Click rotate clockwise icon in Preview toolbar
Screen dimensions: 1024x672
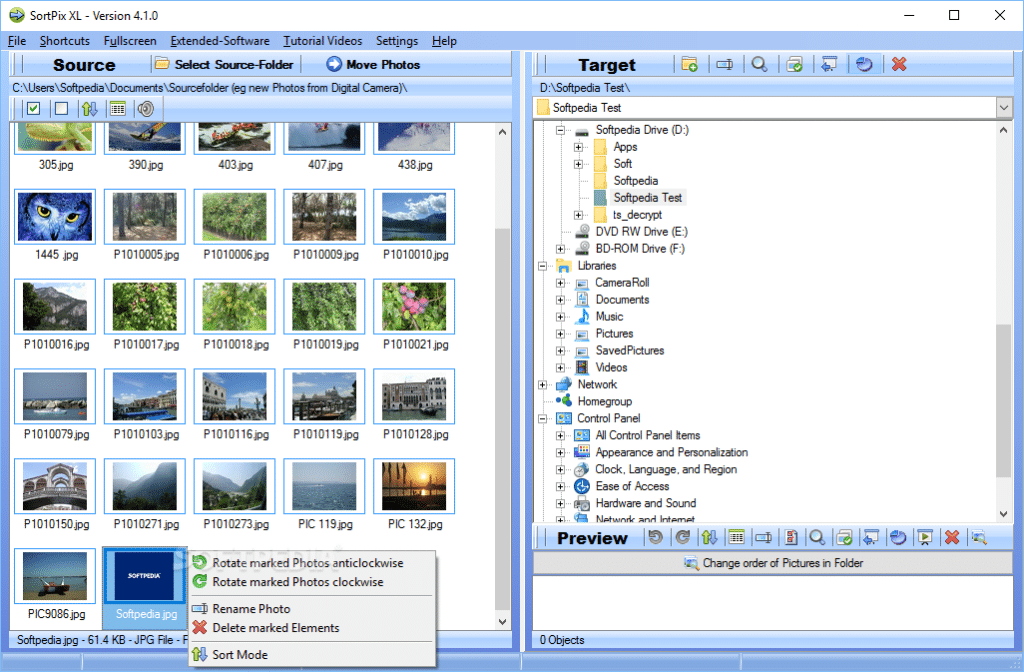click(x=682, y=537)
